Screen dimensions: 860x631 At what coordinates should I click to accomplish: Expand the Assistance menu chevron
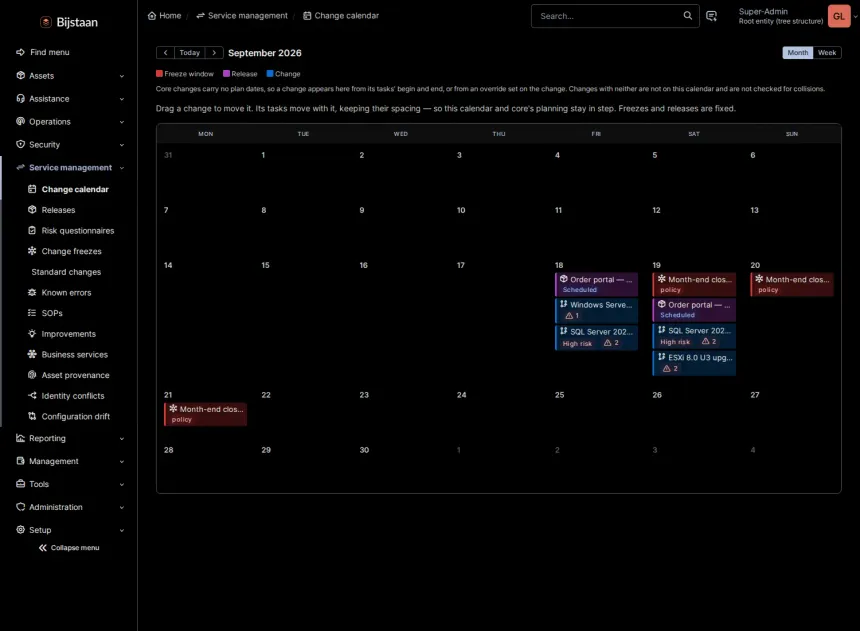pyautogui.click(x=122, y=99)
